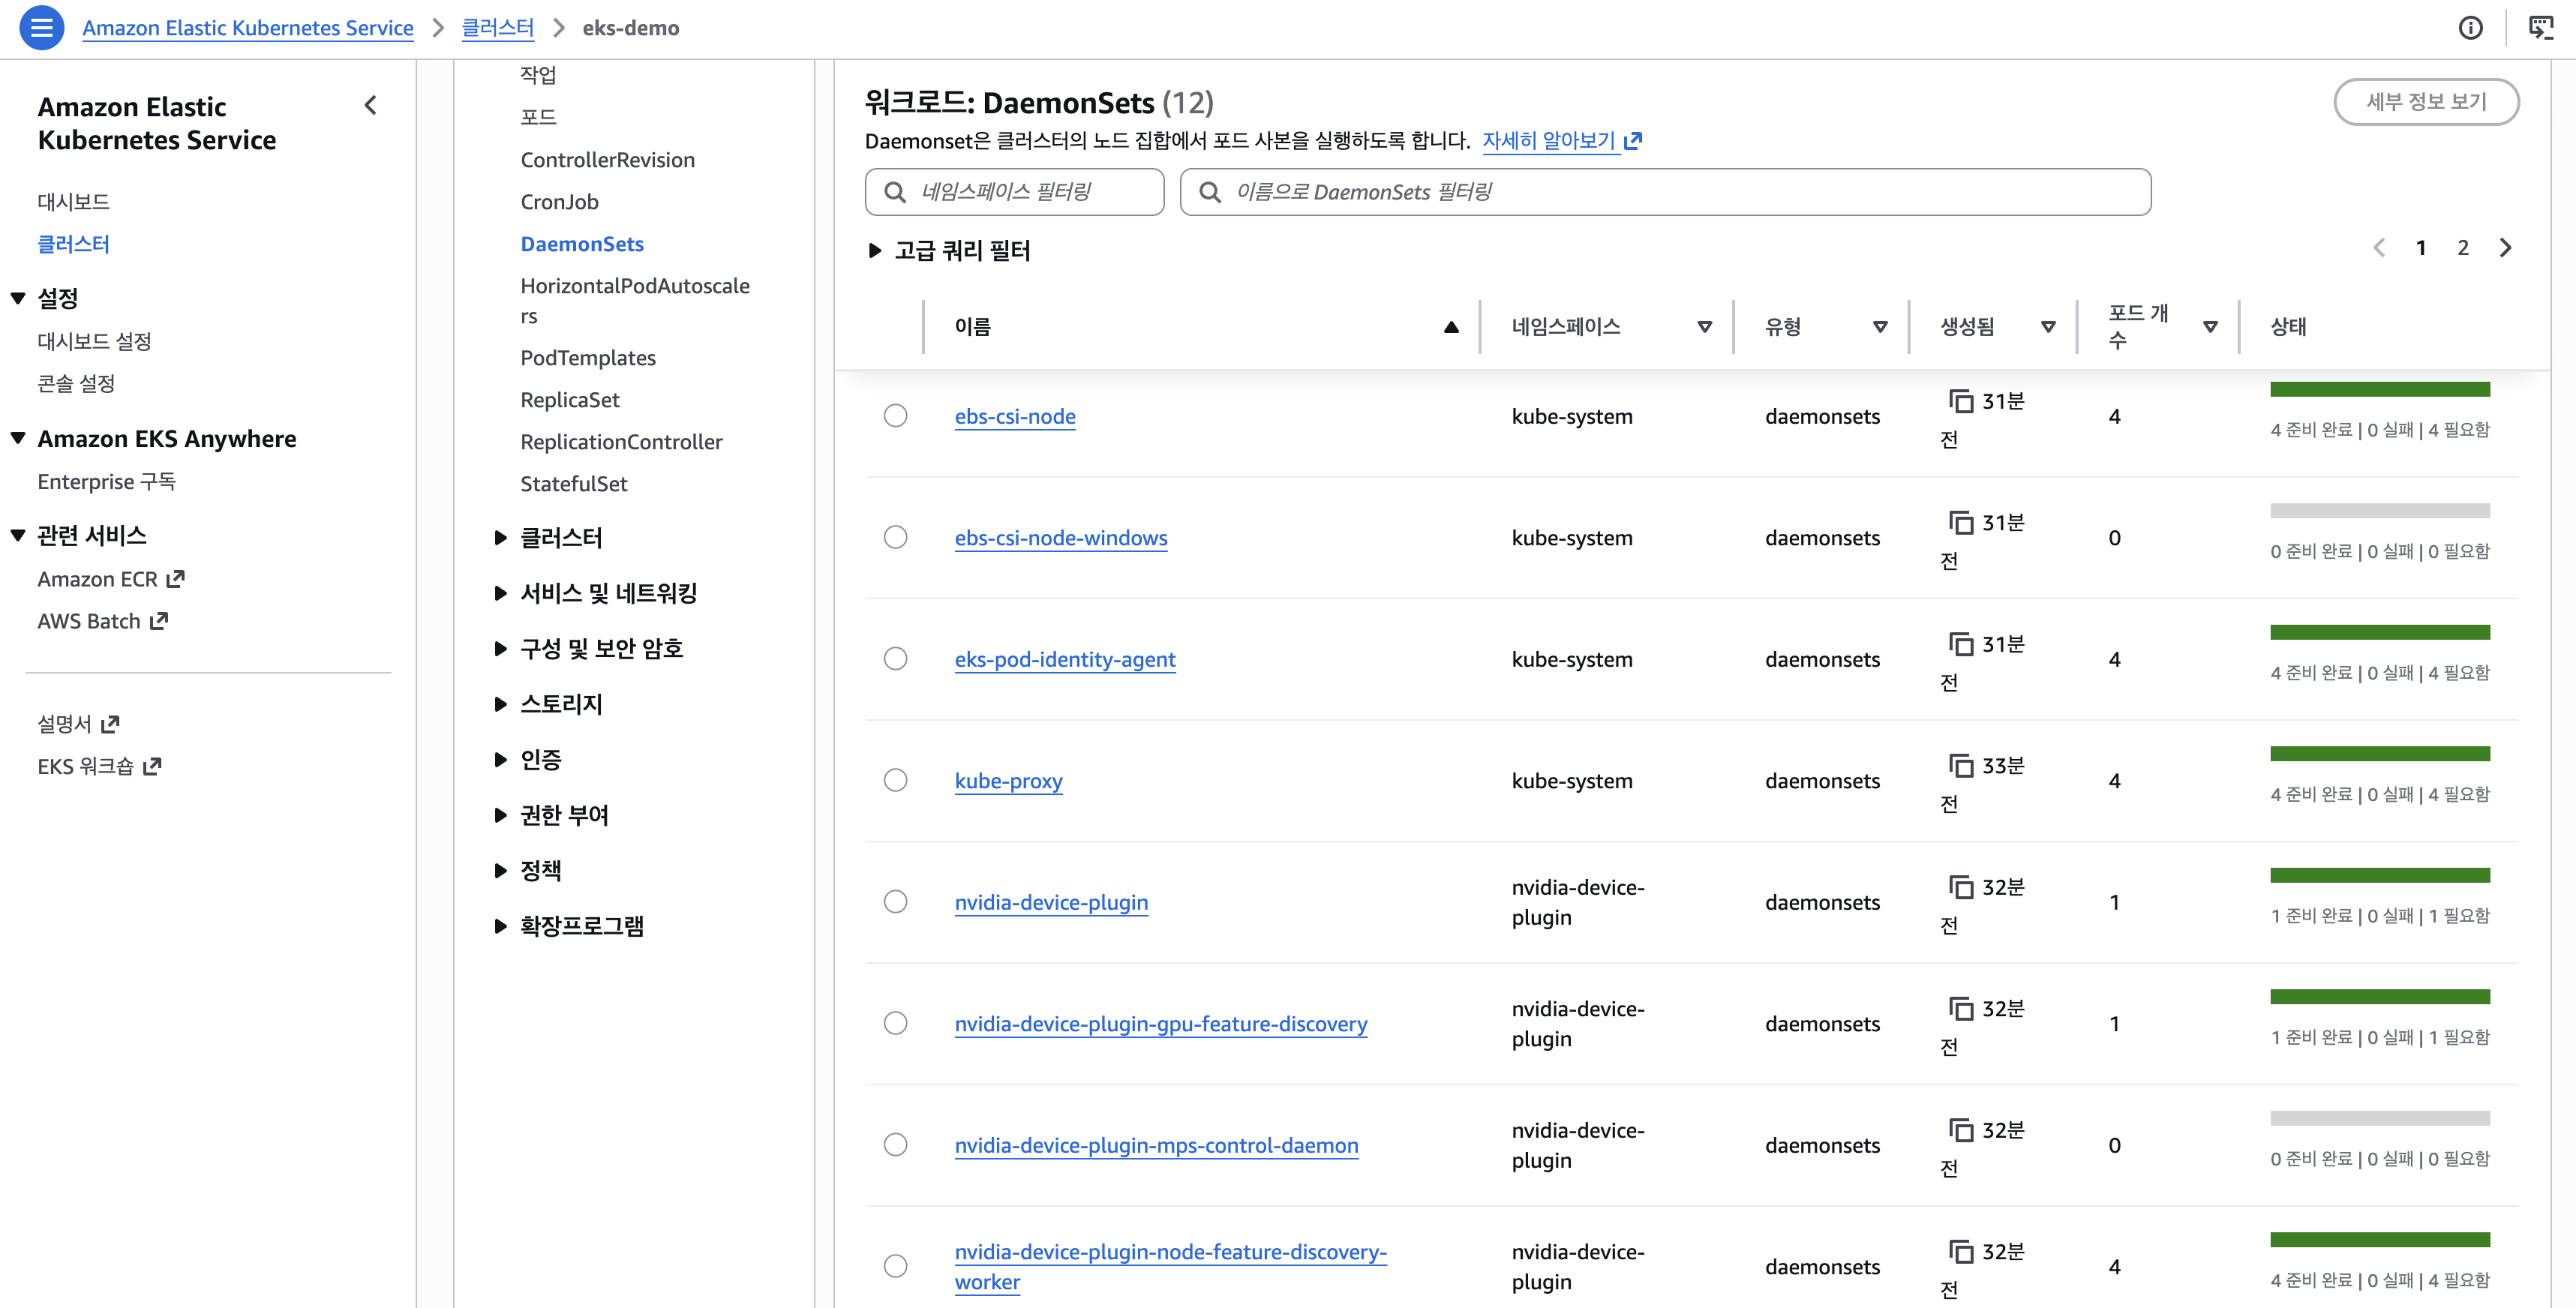The width and height of the screenshot is (2576, 1308).
Task: Select nvidia-device-plugin-node-feature-discovery-worker radio button
Action: [x=895, y=1266]
